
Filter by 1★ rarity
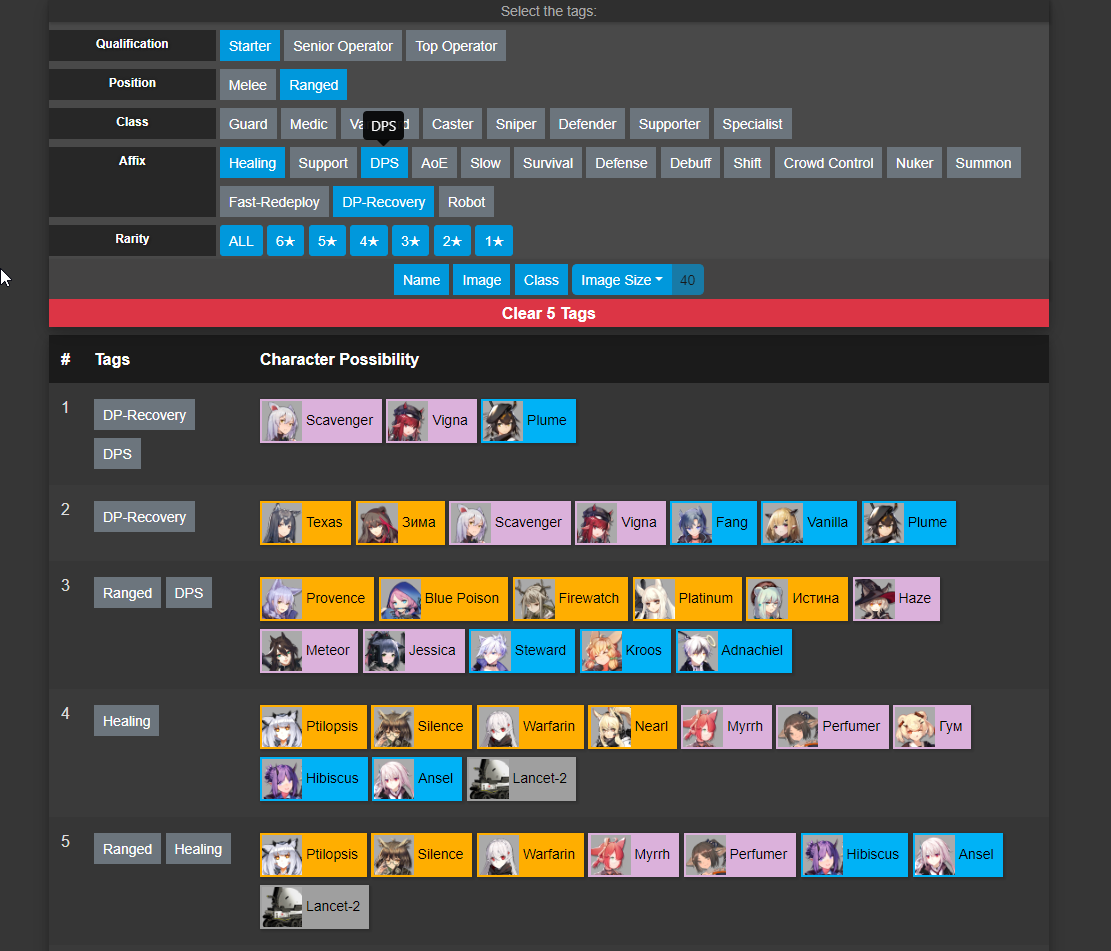click(494, 241)
